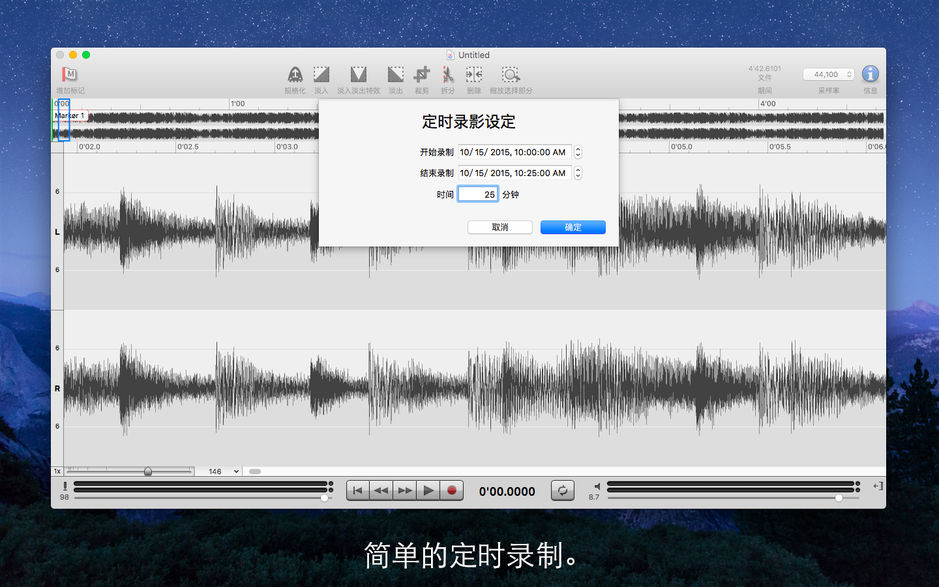Jump to the track start with the skip-back control

coord(357,490)
